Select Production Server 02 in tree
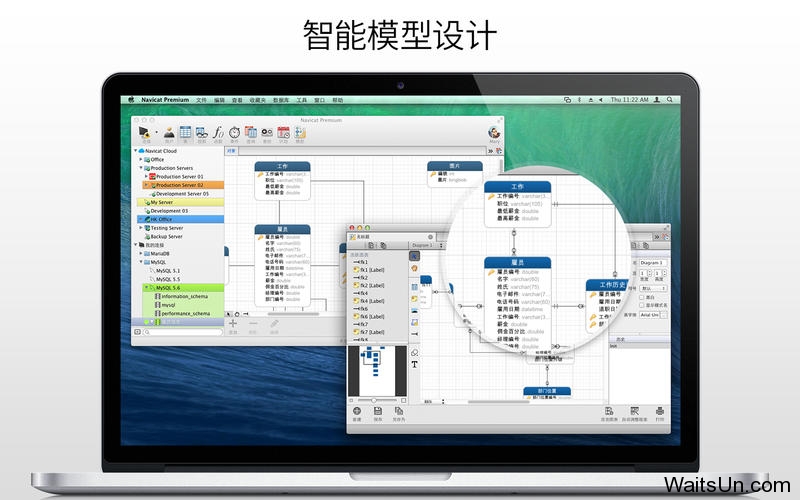This screenshot has height=500, width=800. pos(183,185)
